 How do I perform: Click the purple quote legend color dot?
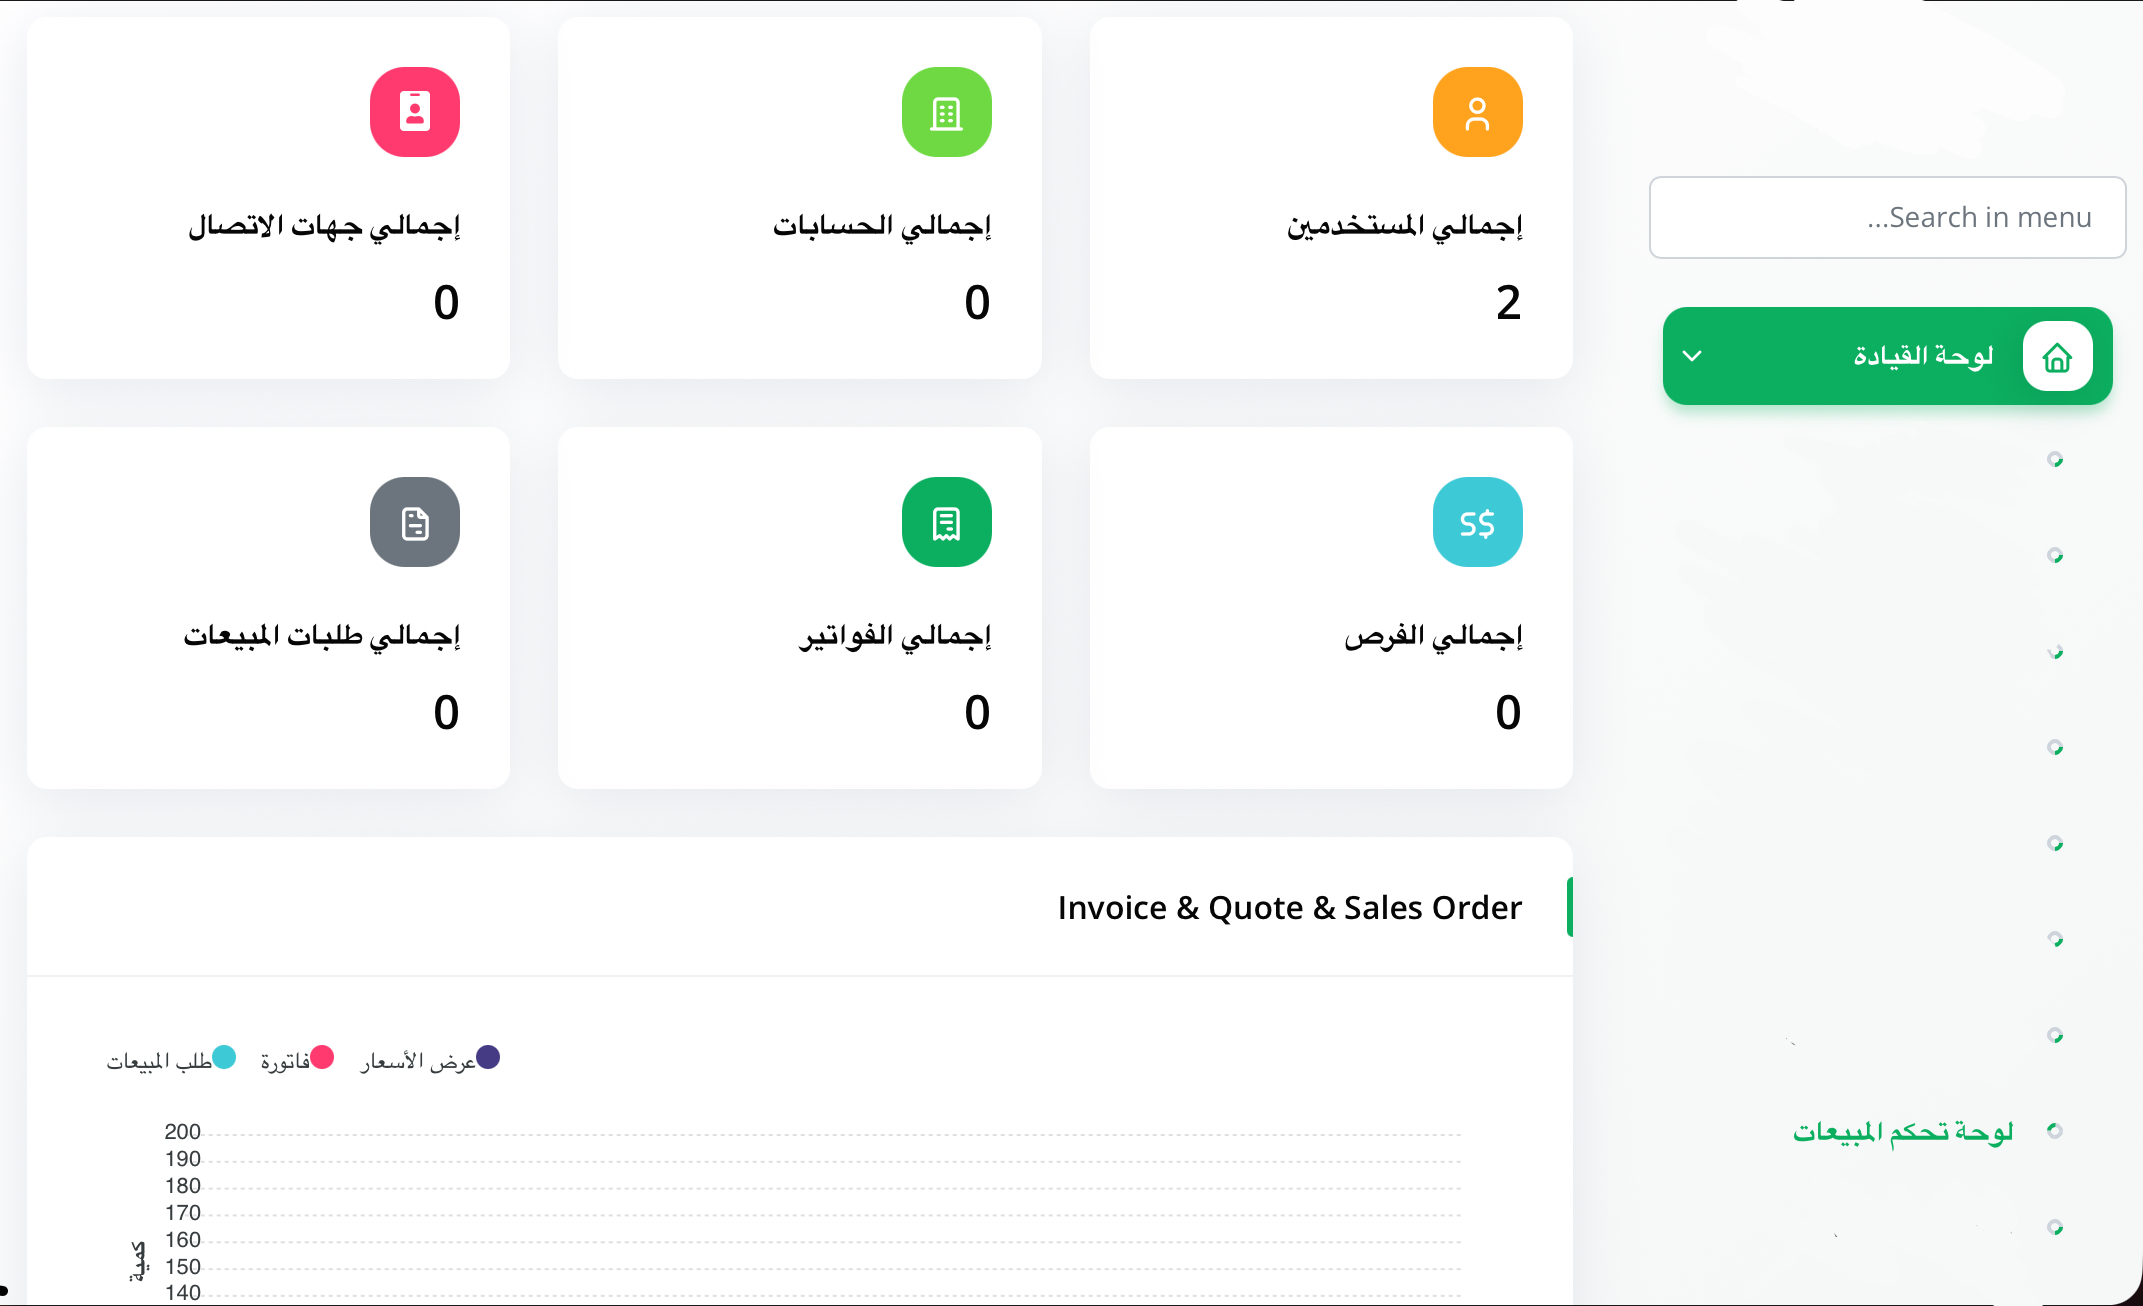[x=488, y=1057]
